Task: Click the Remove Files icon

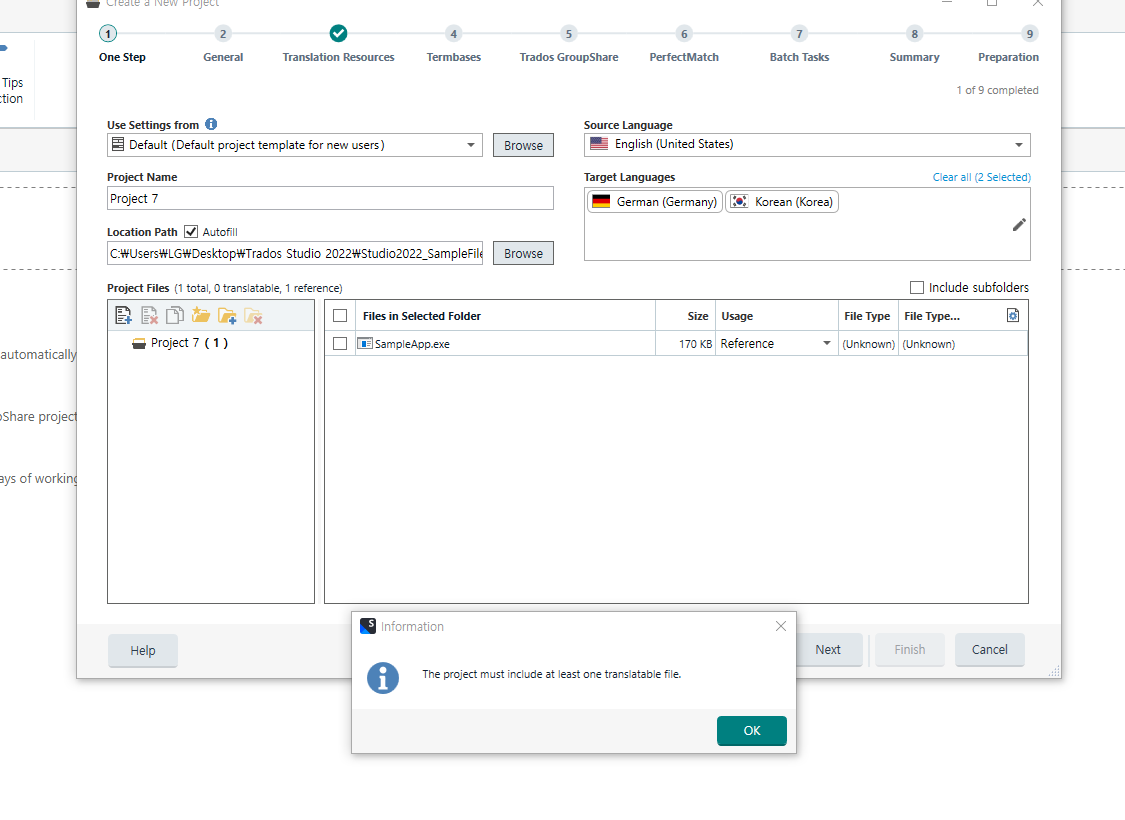Action: pos(149,314)
